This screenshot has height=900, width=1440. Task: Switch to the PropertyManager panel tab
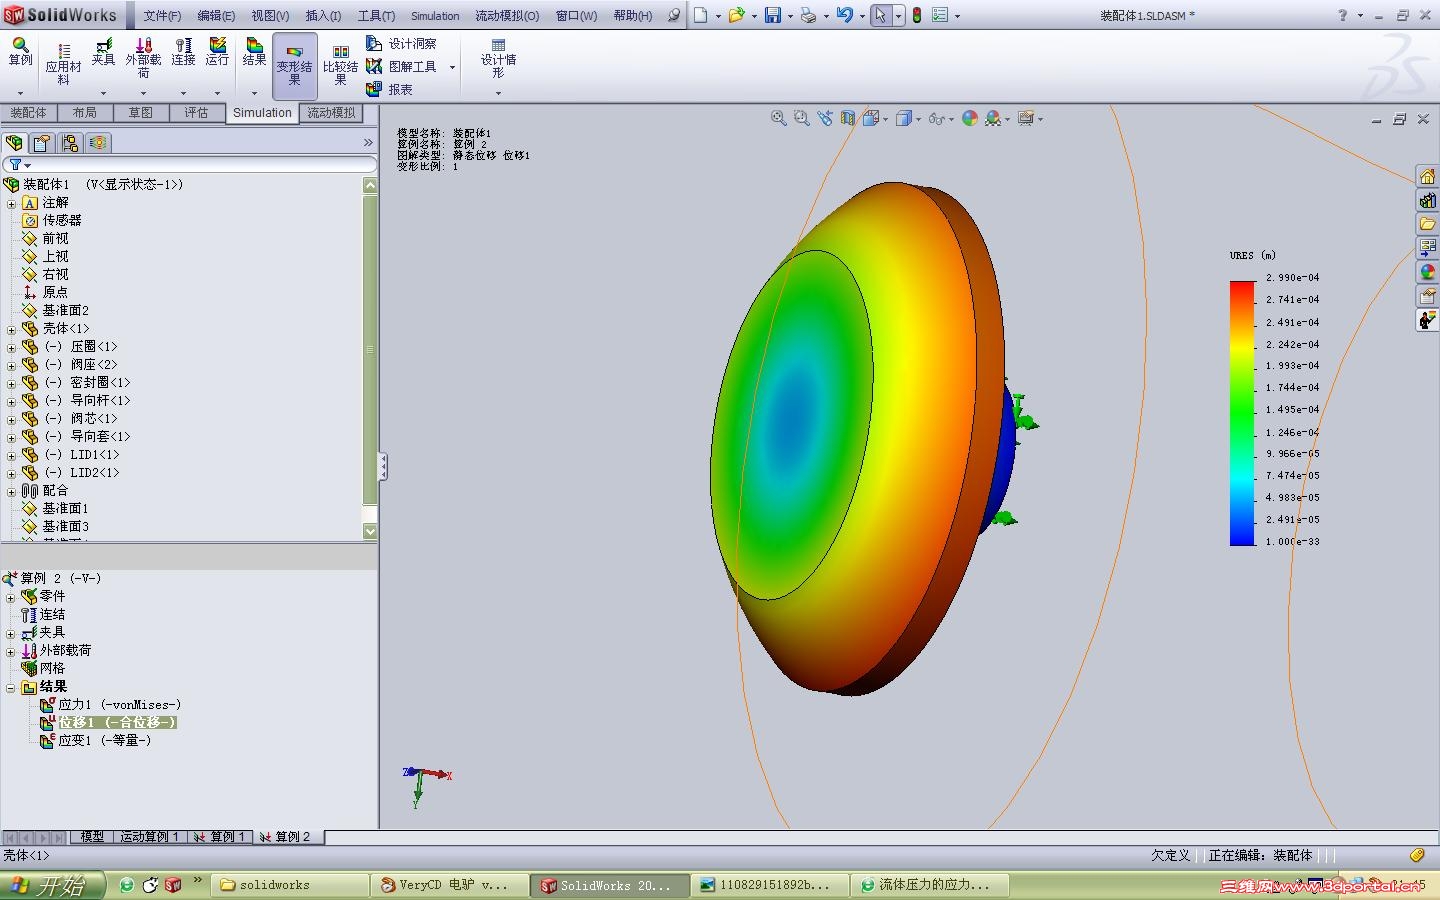42,143
